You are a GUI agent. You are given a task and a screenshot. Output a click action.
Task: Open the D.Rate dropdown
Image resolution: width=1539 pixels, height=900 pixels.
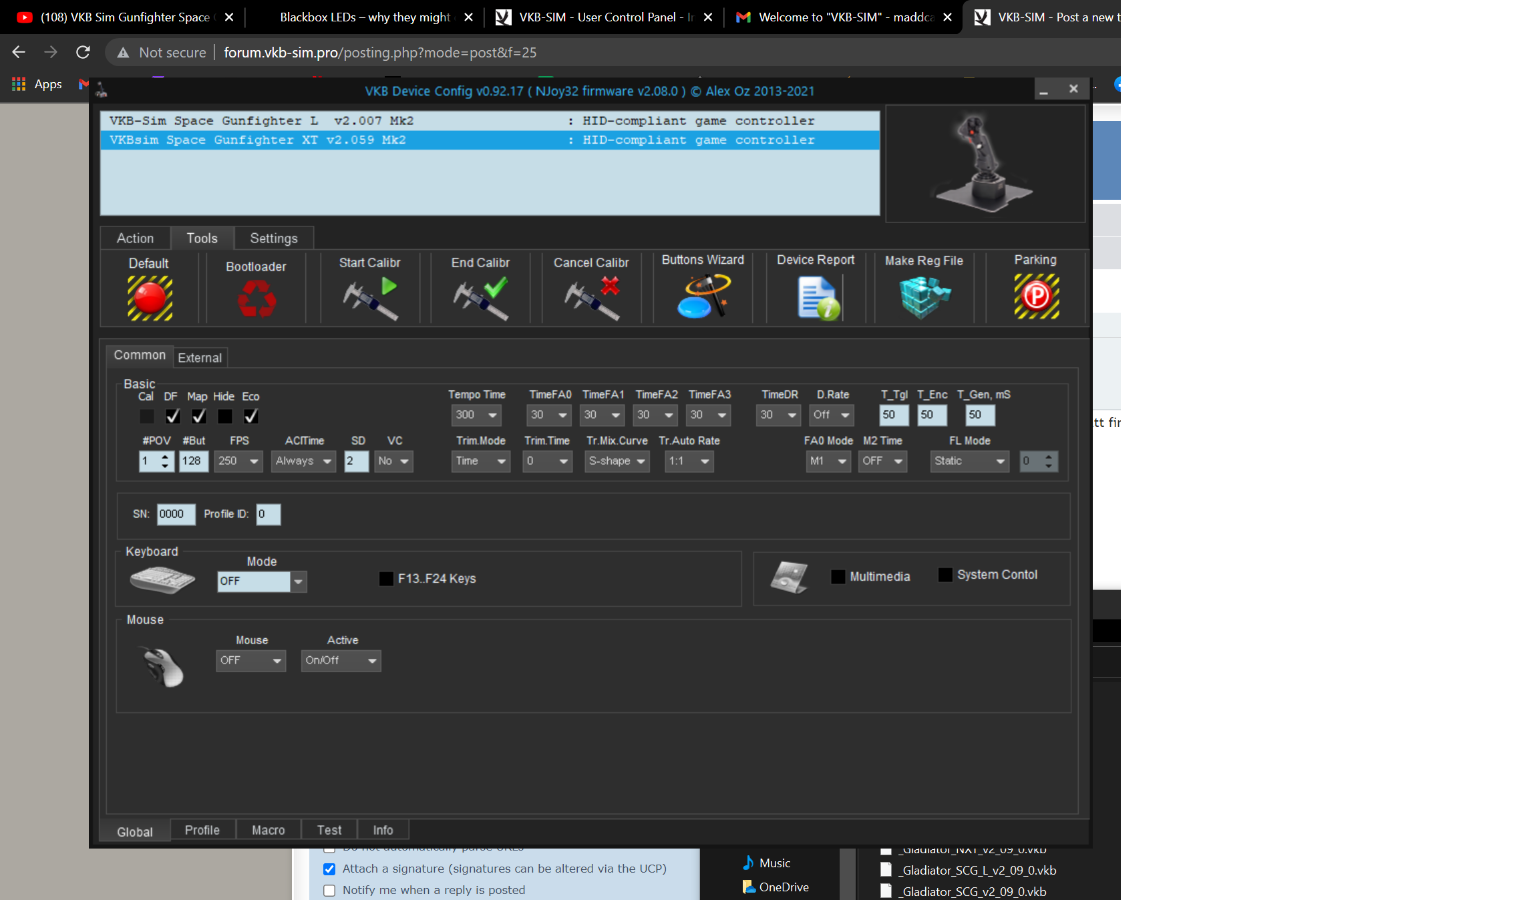pos(832,415)
